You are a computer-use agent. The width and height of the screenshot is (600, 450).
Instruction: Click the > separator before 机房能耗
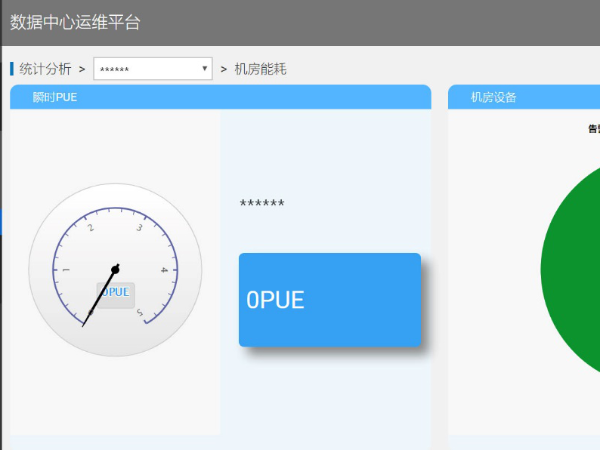point(224,69)
